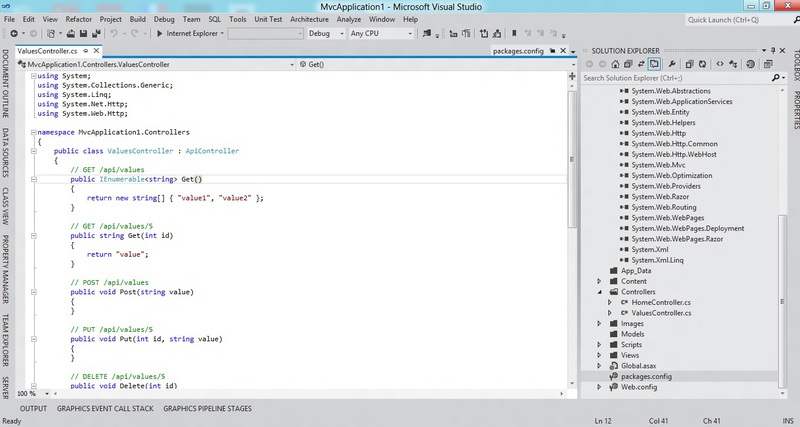Close the ValuesController.cs tab with its X
Screen dimensions: 800x427
(x=96, y=51)
